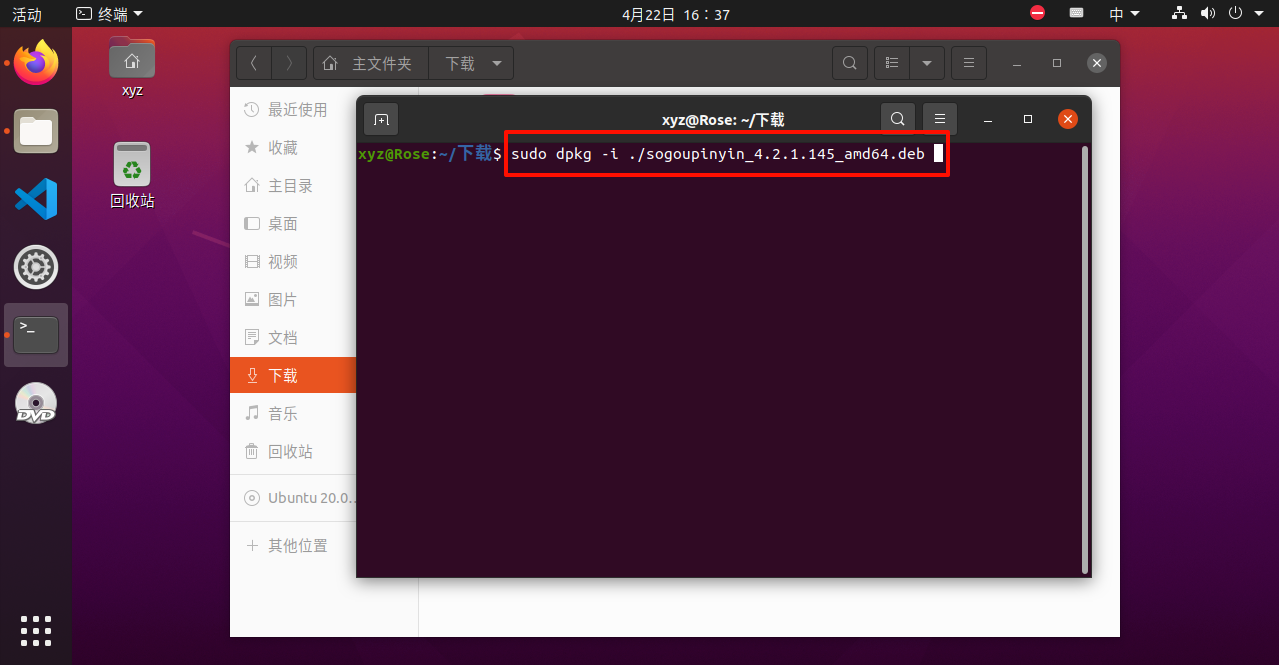The width and height of the screenshot is (1279, 665).
Task: Open xyz home folder on desktop
Action: (132, 67)
